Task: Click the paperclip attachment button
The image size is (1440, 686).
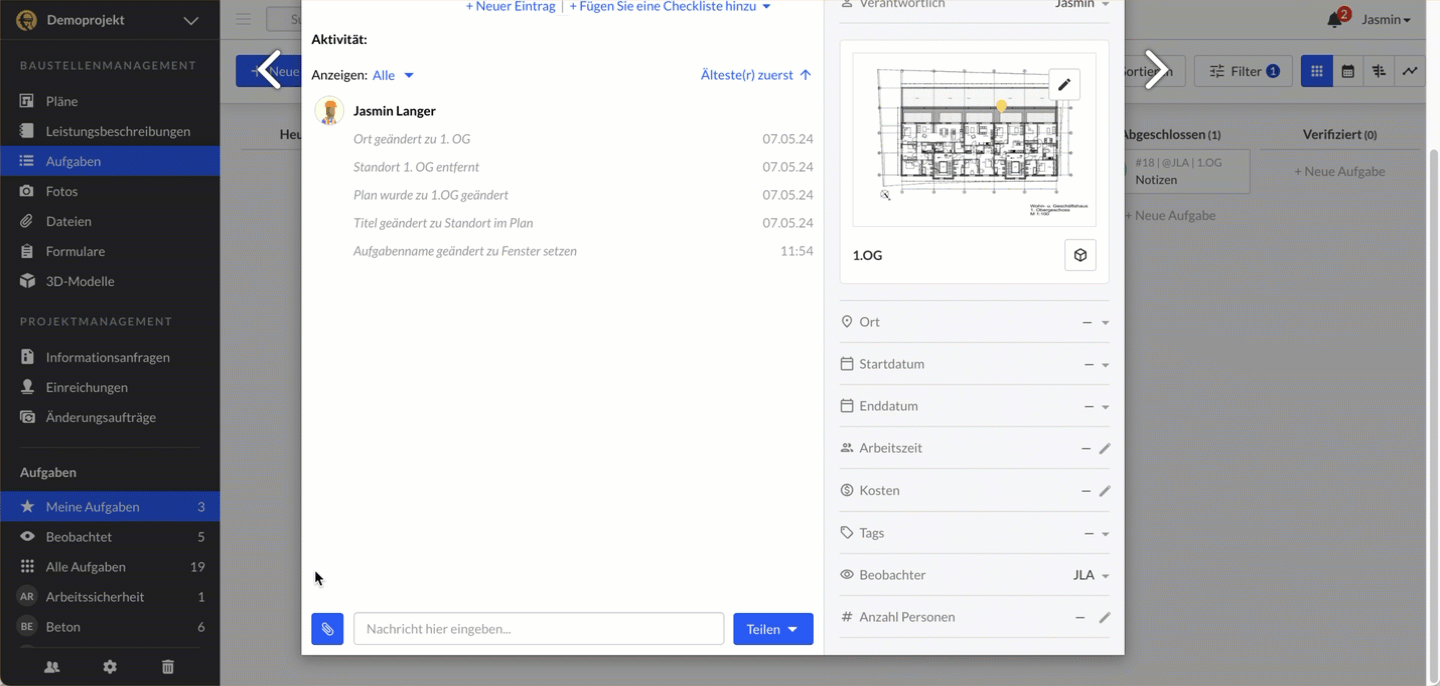Action: click(x=327, y=629)
